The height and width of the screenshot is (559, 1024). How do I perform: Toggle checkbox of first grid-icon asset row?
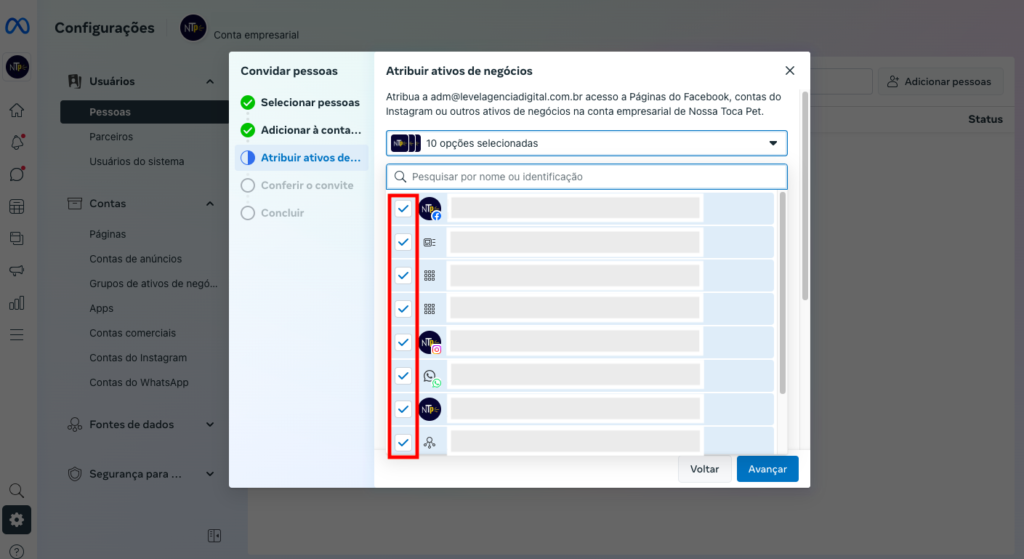403,276
